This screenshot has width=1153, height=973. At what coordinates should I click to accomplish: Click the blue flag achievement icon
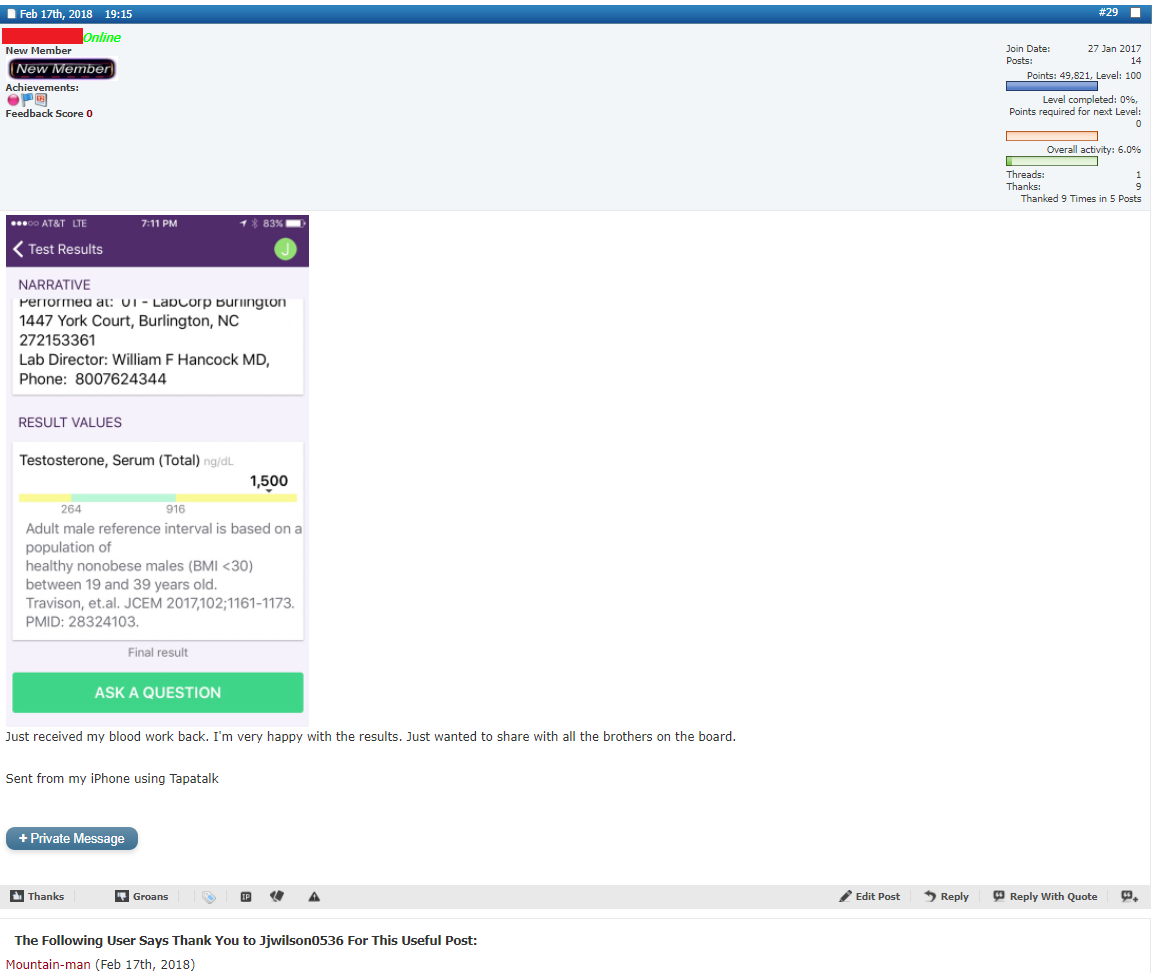[x=27, y=100]
